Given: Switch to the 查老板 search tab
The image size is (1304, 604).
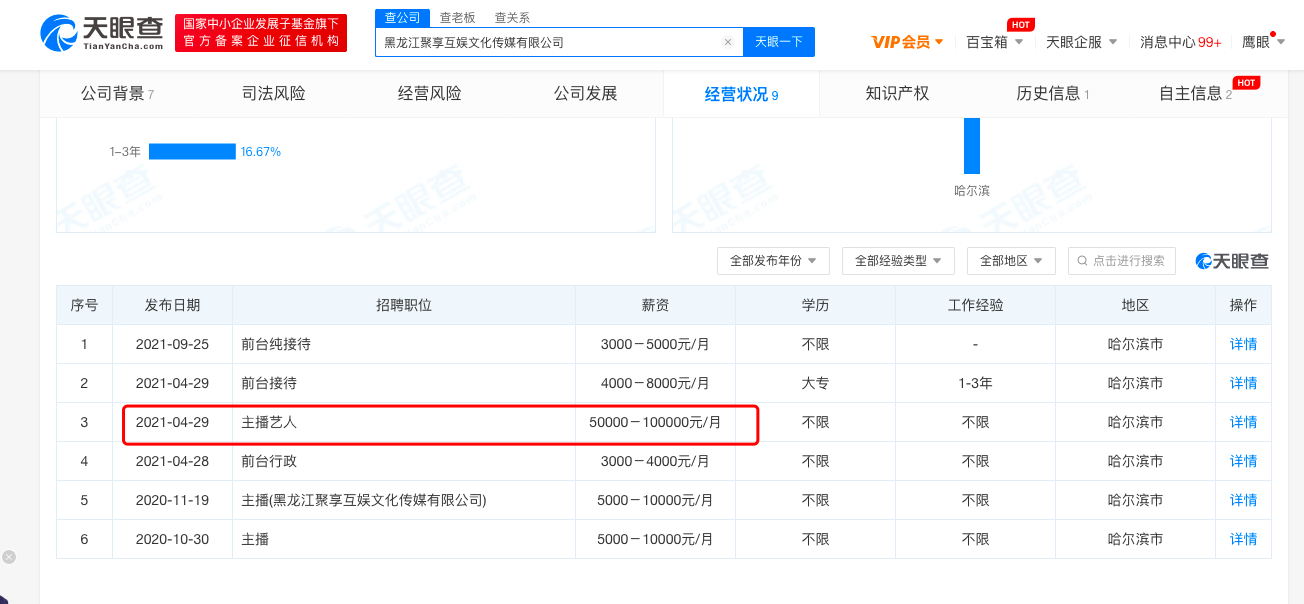Looking at the screenshot, I should point(458,18).
